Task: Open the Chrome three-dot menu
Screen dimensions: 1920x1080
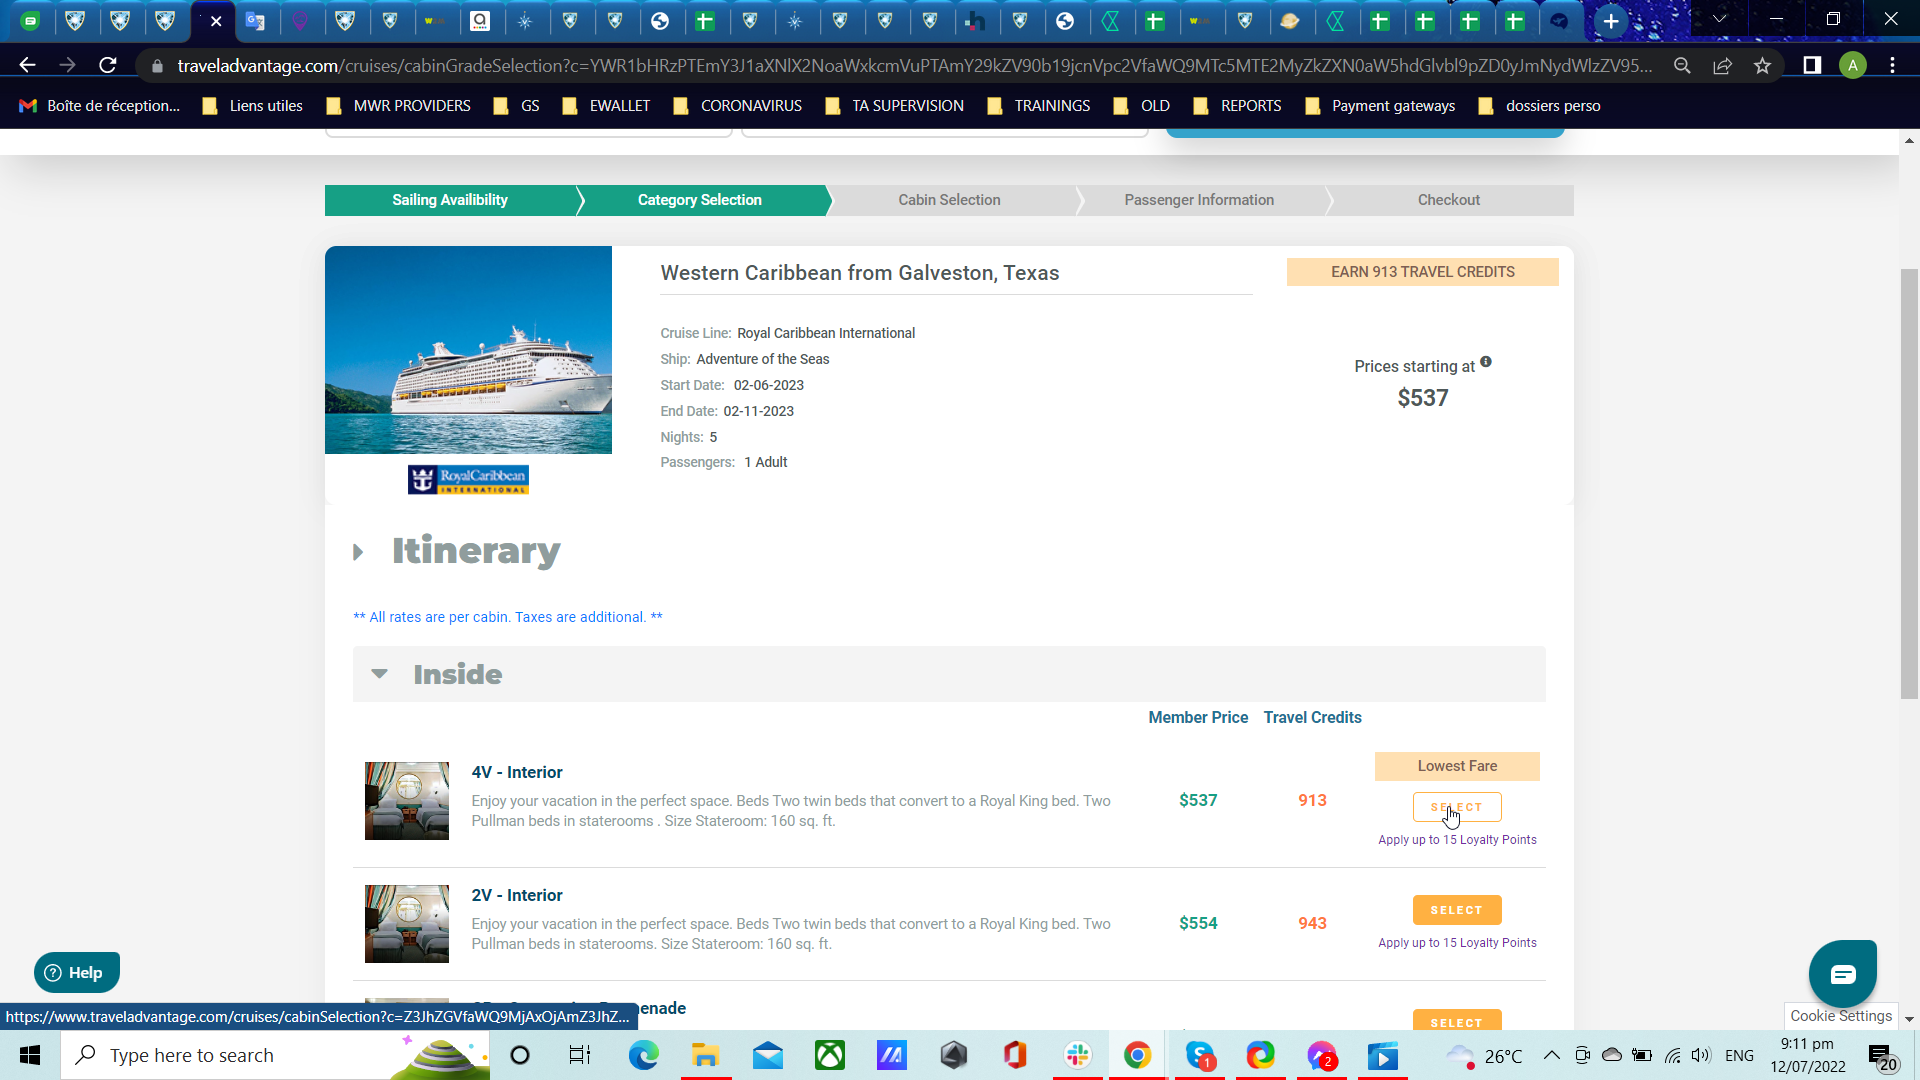Action: [x=1892, y=65]
